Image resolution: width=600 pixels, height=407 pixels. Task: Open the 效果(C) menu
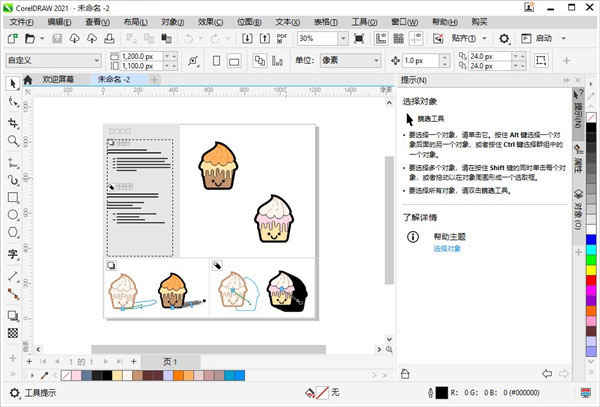pyautogui.click(x=210, y=22)
